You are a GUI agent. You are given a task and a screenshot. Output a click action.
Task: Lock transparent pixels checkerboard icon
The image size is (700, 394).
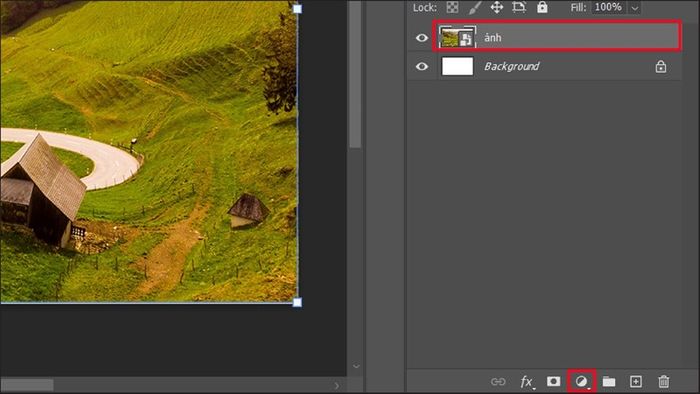point(452,7)
